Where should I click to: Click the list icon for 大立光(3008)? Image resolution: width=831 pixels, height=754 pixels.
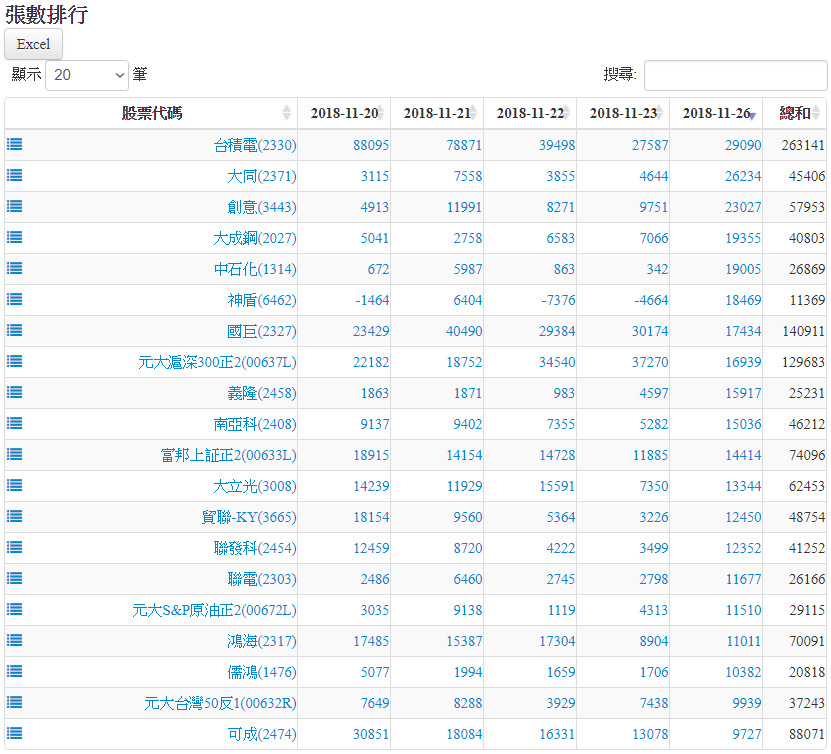pos(15,485)
